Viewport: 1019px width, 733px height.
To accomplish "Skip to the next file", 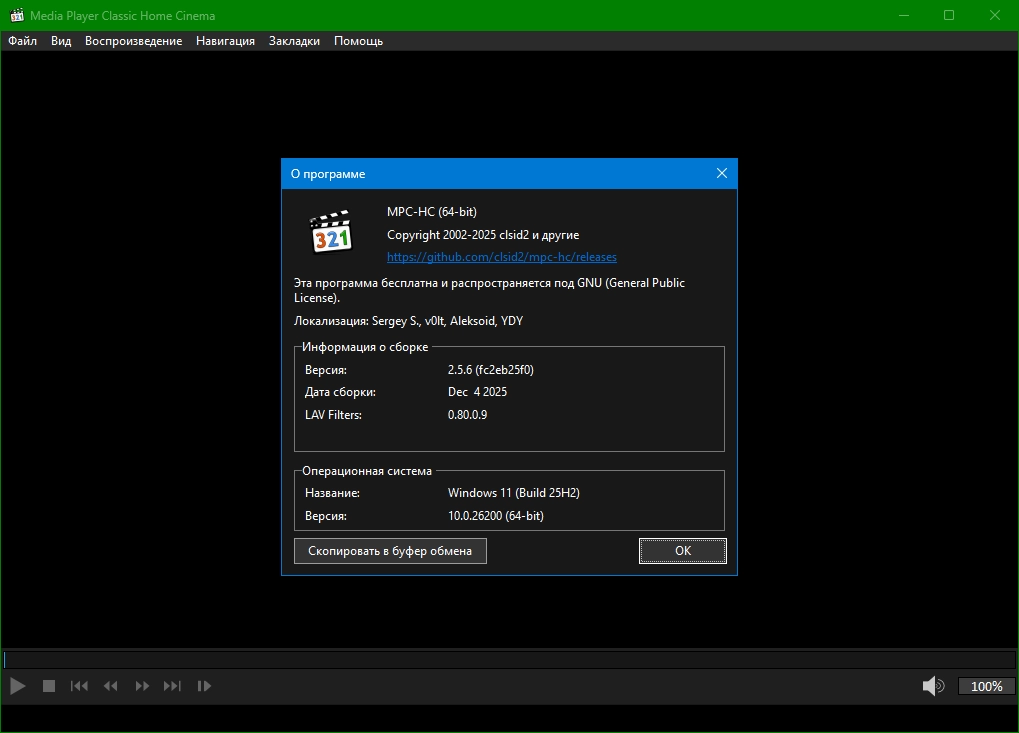I will coord(173,686).
